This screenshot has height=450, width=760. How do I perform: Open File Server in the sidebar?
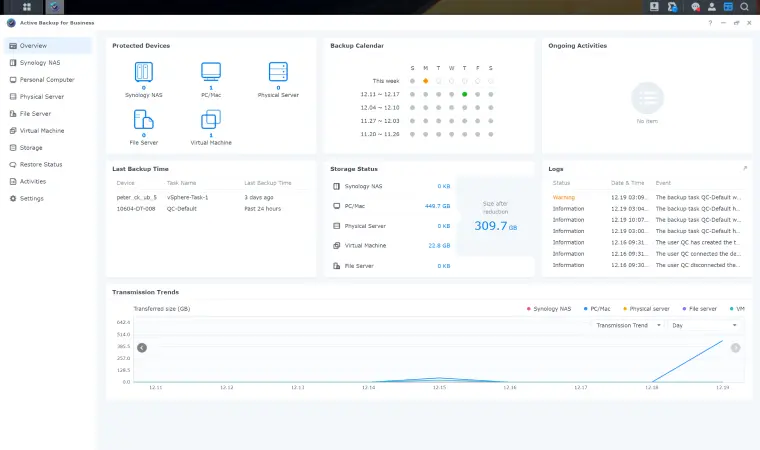pyautogui.click(x=48, y=113)
